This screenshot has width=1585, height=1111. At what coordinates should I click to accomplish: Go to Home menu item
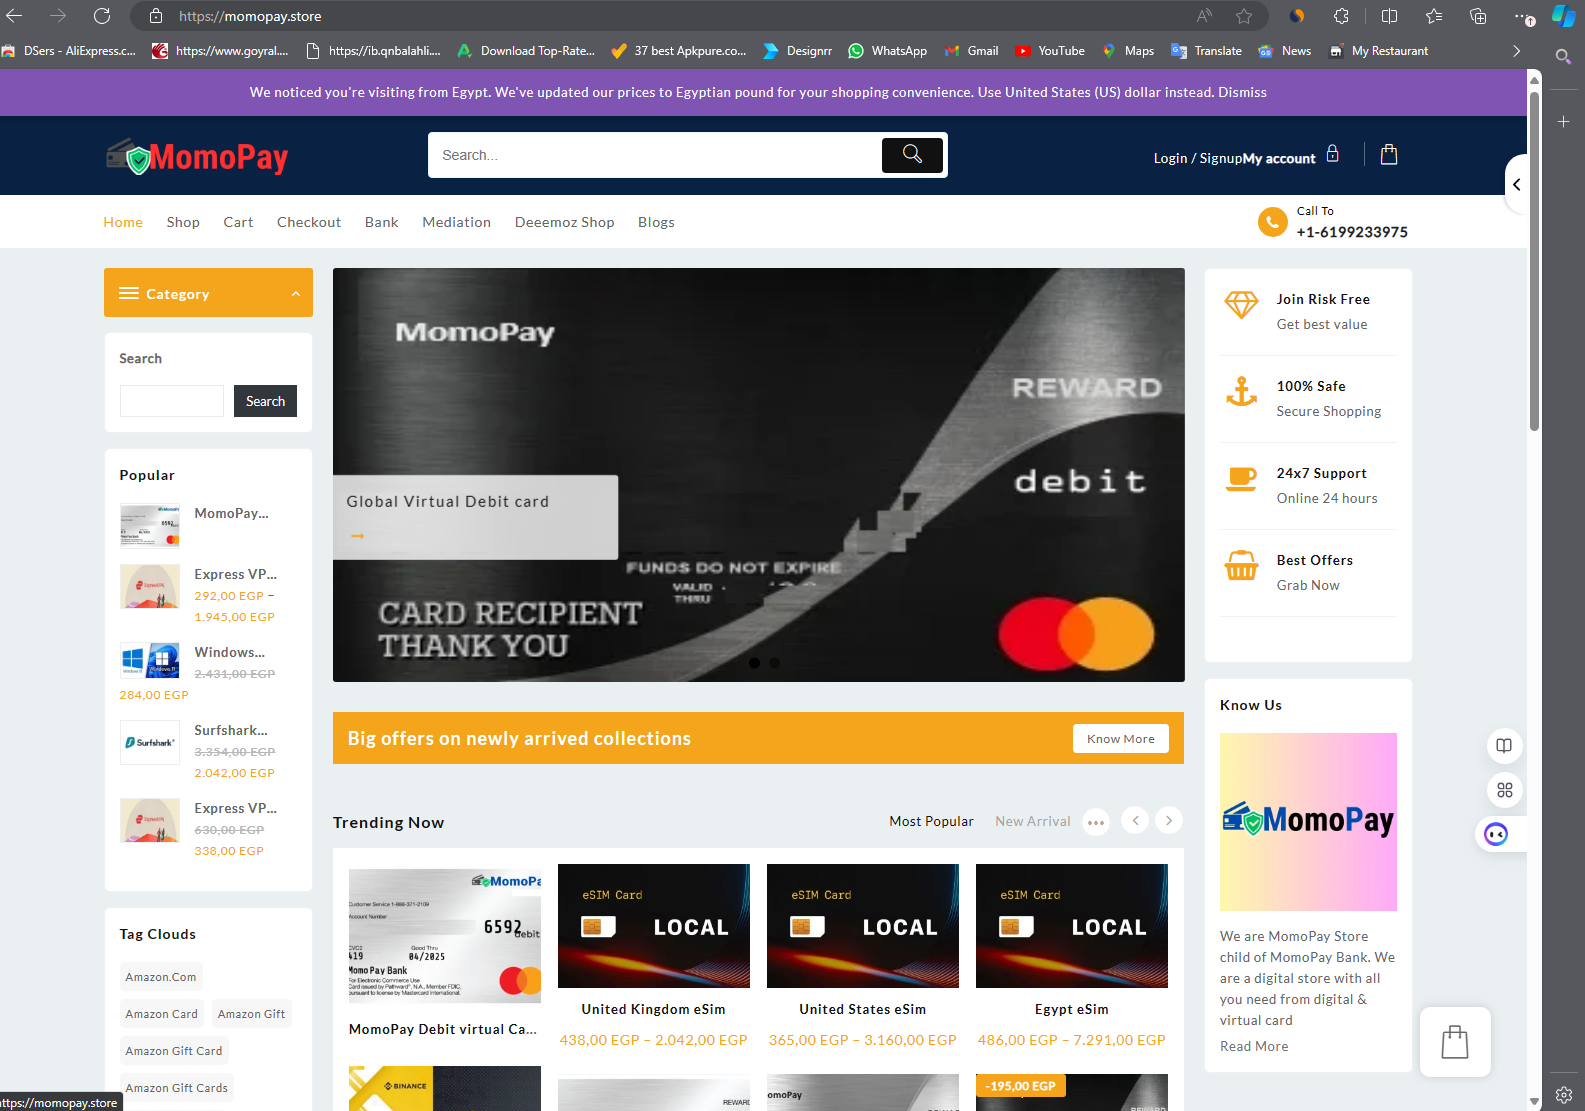point(123,222)
